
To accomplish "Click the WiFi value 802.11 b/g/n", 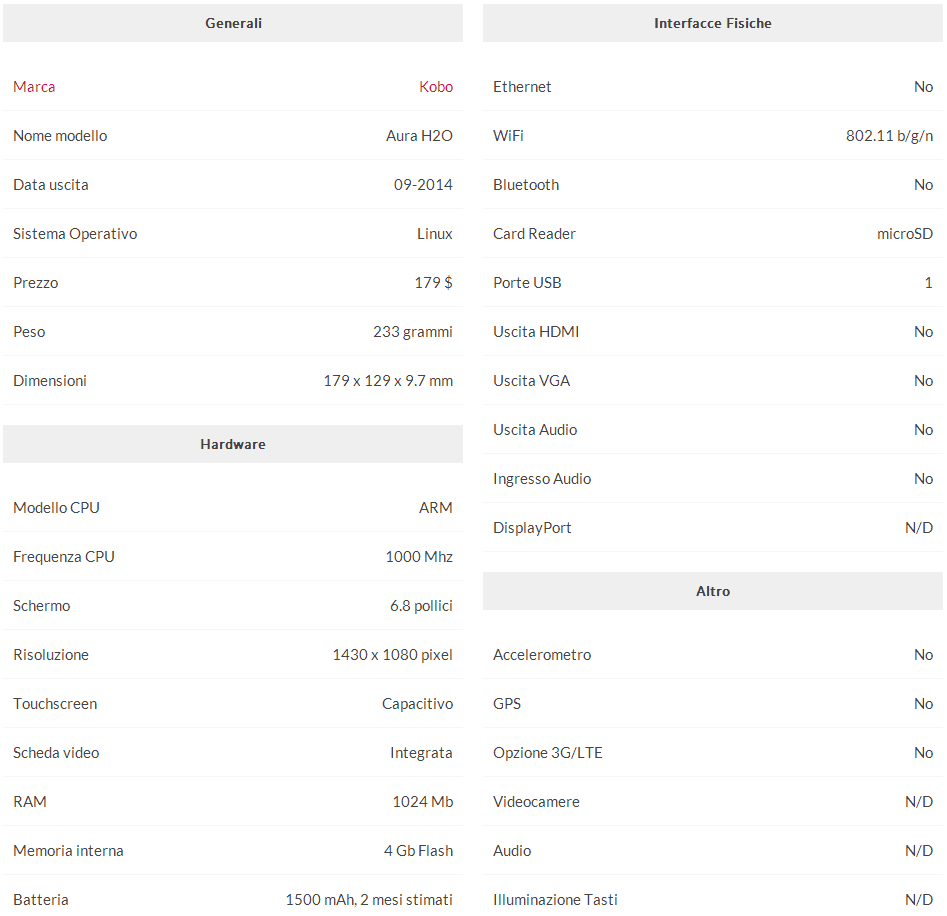I will pyautogui.click(x=889, y=136).
